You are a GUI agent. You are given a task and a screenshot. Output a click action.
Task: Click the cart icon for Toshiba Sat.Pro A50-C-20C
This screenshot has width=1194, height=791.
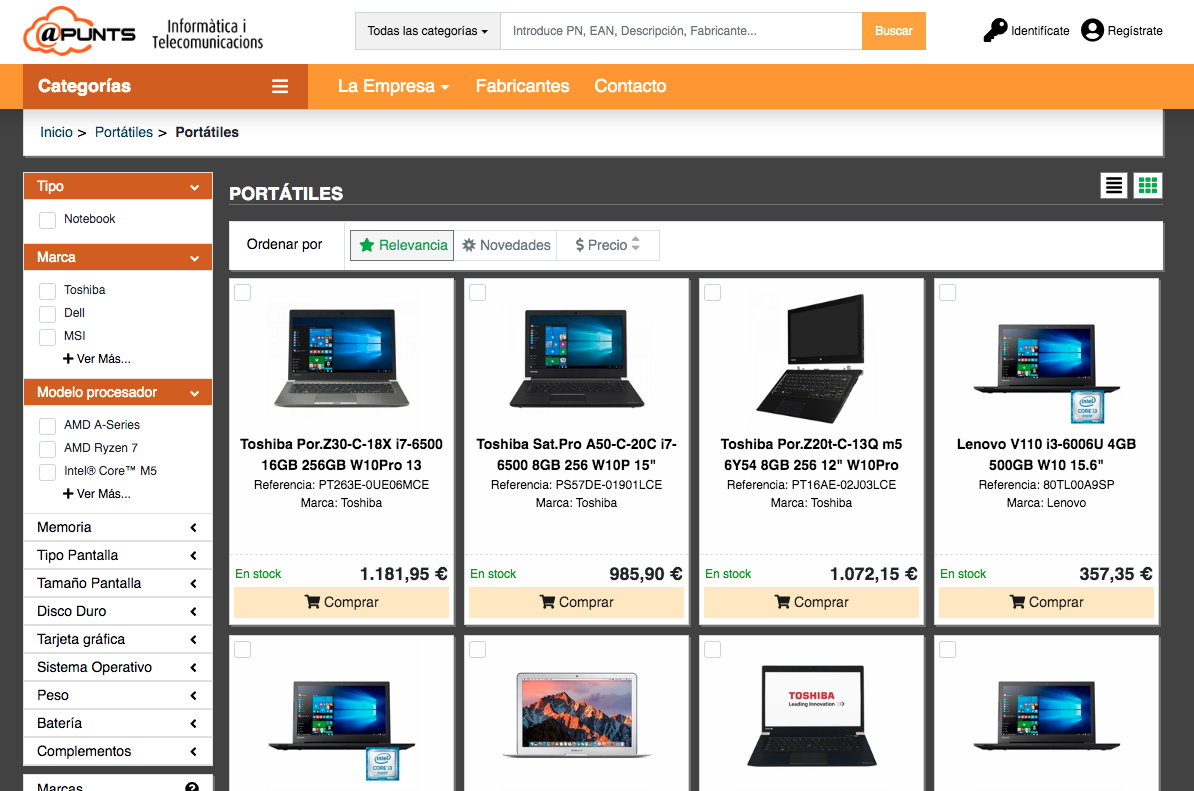pos(548,601)
